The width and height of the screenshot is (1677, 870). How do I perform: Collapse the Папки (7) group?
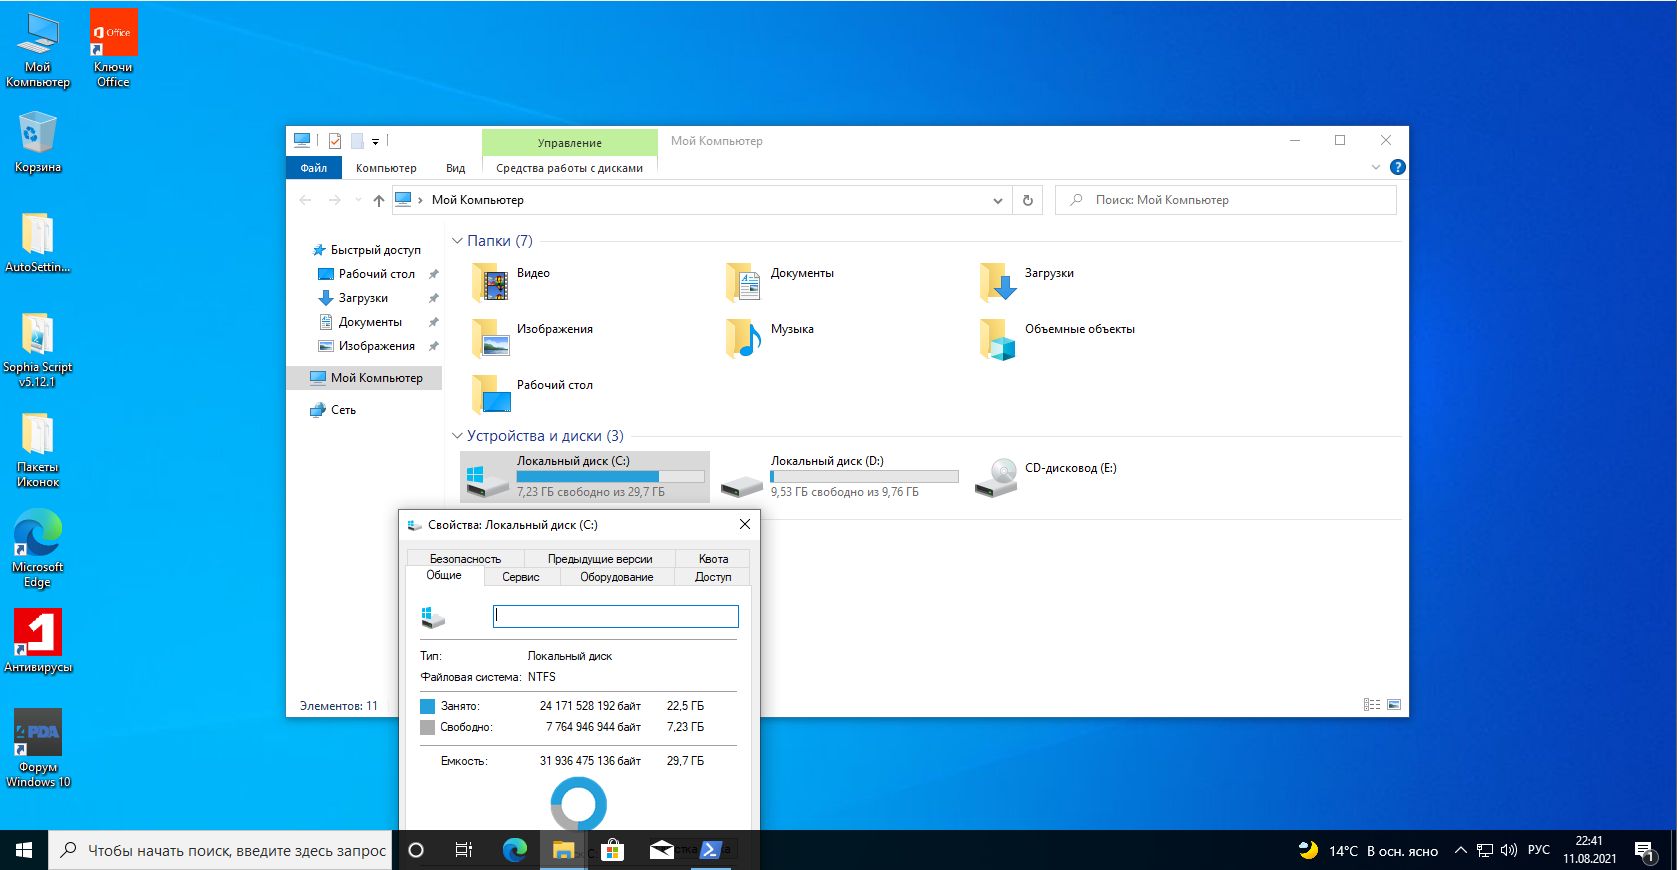point(457,241)
